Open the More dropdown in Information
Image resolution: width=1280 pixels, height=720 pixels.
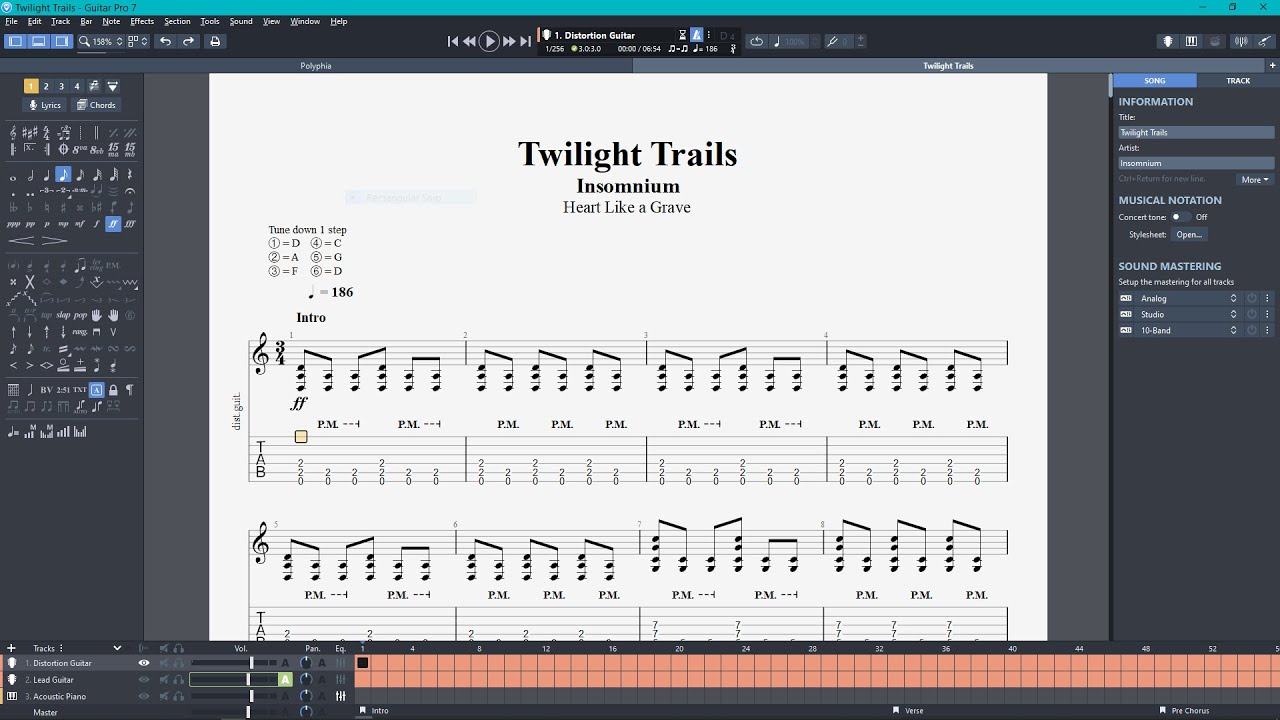pos(1255,180)
